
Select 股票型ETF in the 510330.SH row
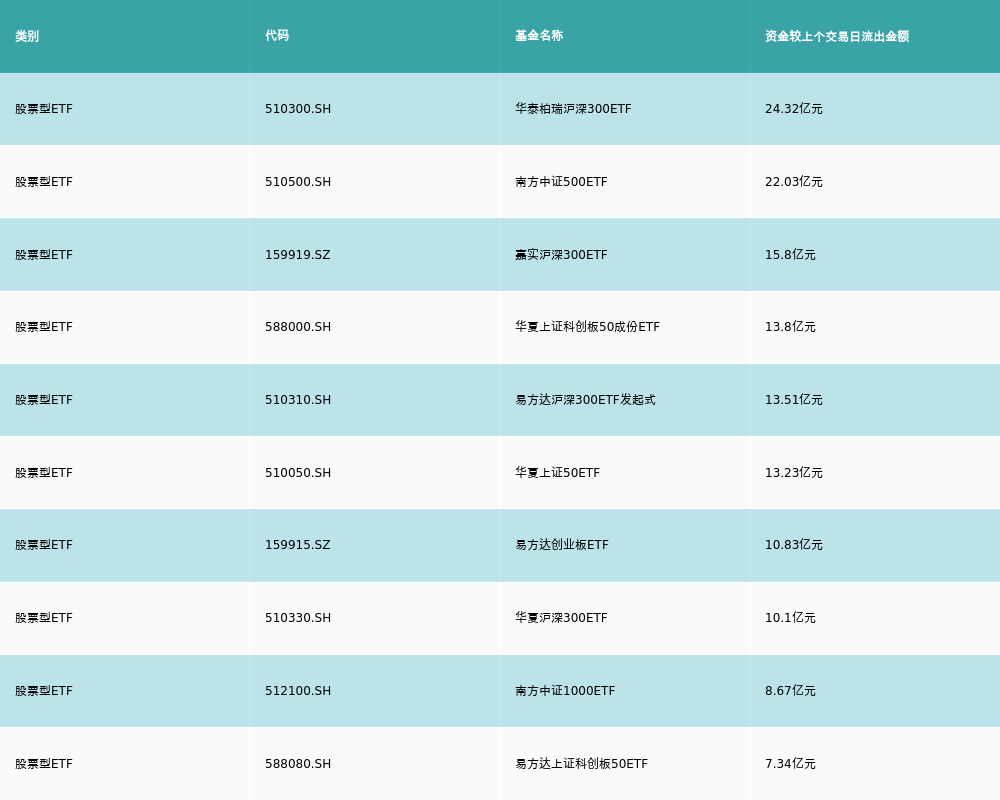(44, 618)
